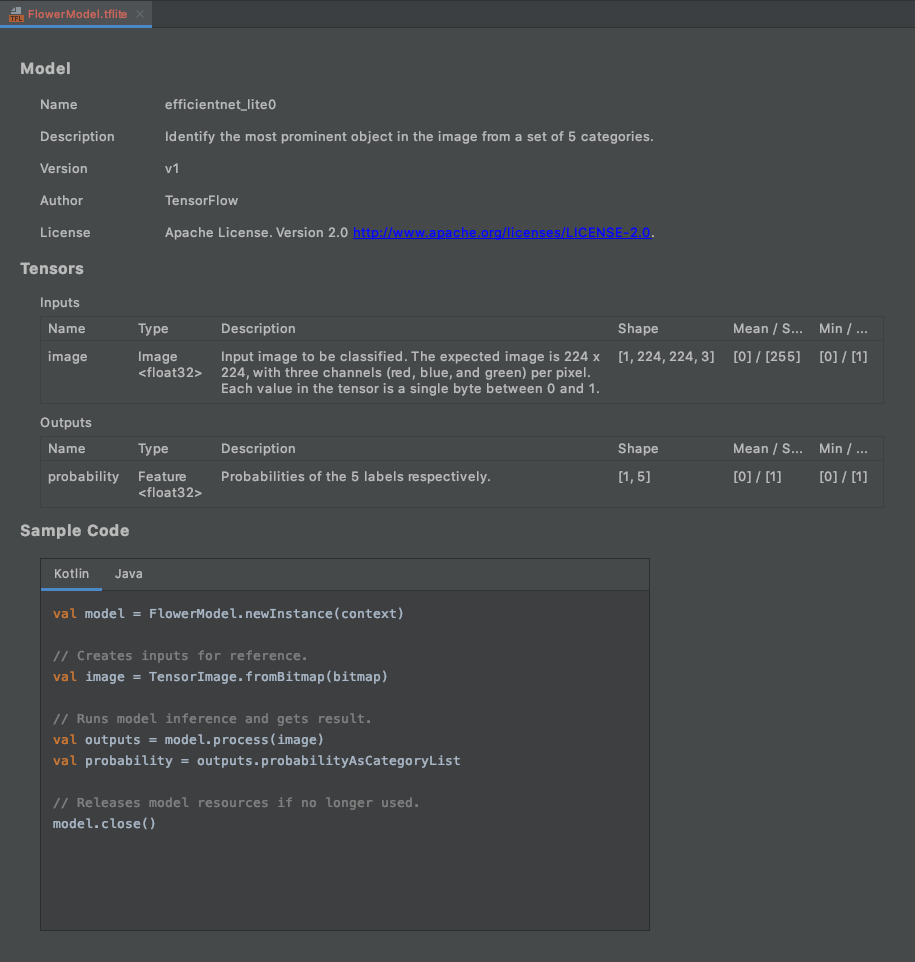Select the image row in the Inputs table
Screen dimensions: 915x962
click(x=68, y=357)
